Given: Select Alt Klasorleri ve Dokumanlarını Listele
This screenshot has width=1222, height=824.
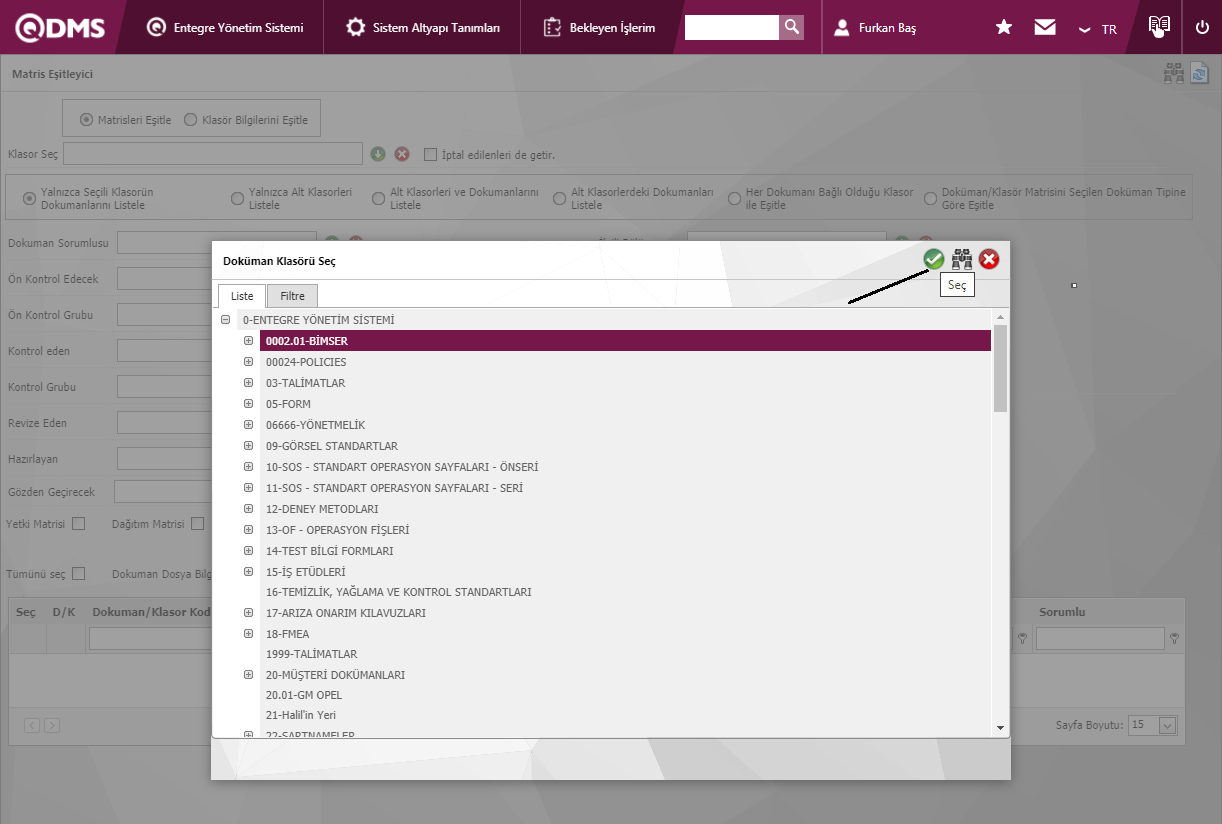Looking at the screenshot, I should [x=378, y=198].
